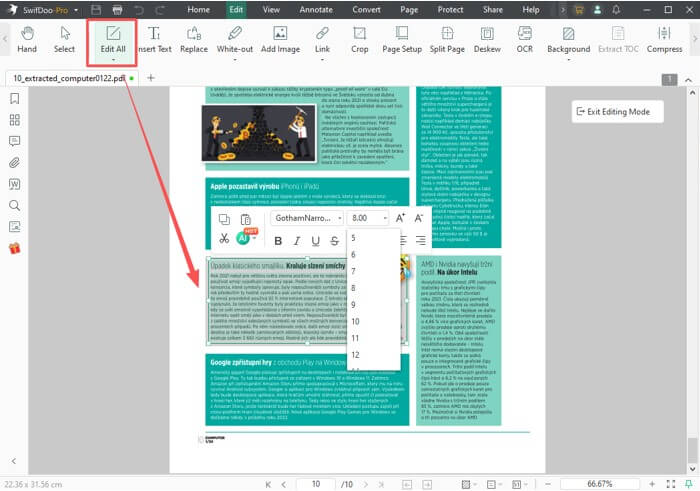The image size is (700, 491).
Task: Expand the White-out dropdown arrow
Action: tap(235, 59)
